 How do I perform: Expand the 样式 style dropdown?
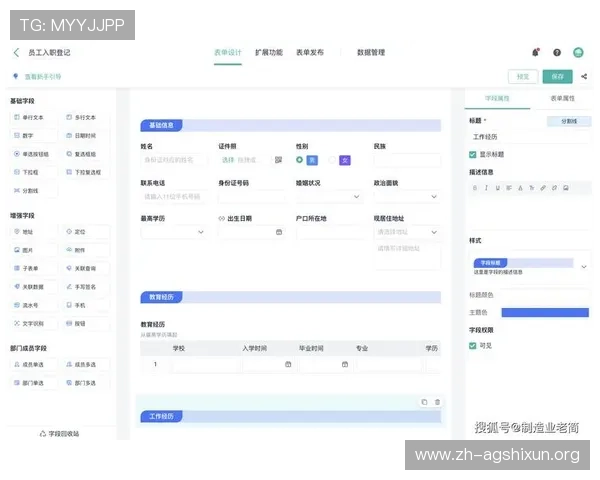pos(584,266)
